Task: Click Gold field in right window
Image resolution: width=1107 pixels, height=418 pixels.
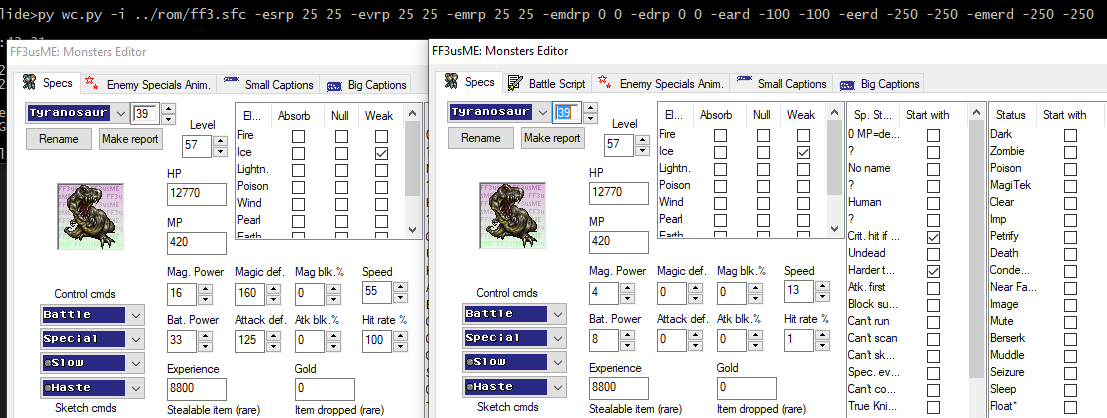Action: (747, 388)
